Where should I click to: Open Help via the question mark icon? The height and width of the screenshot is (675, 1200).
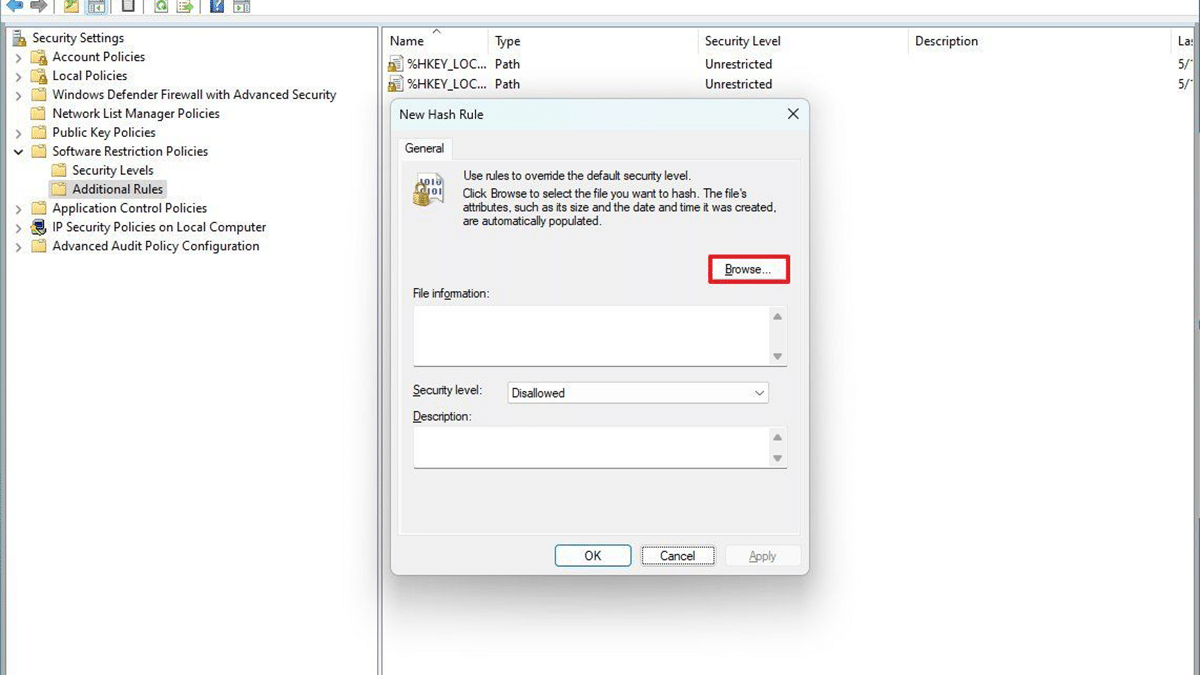point(217,6)
